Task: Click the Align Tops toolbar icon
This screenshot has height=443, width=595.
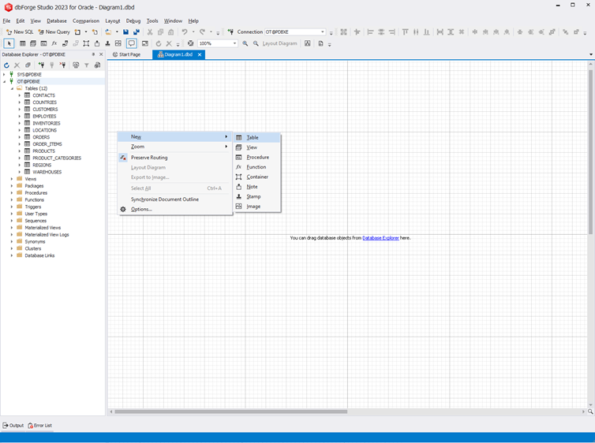Action: coord(405,32)
